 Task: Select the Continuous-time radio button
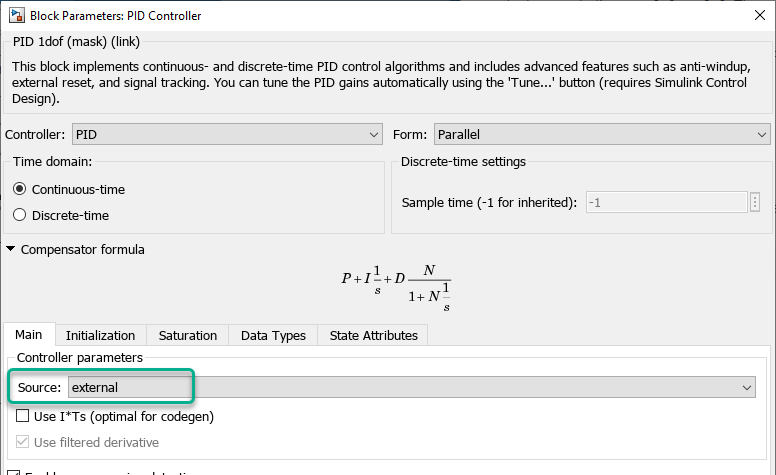[20, 189]
